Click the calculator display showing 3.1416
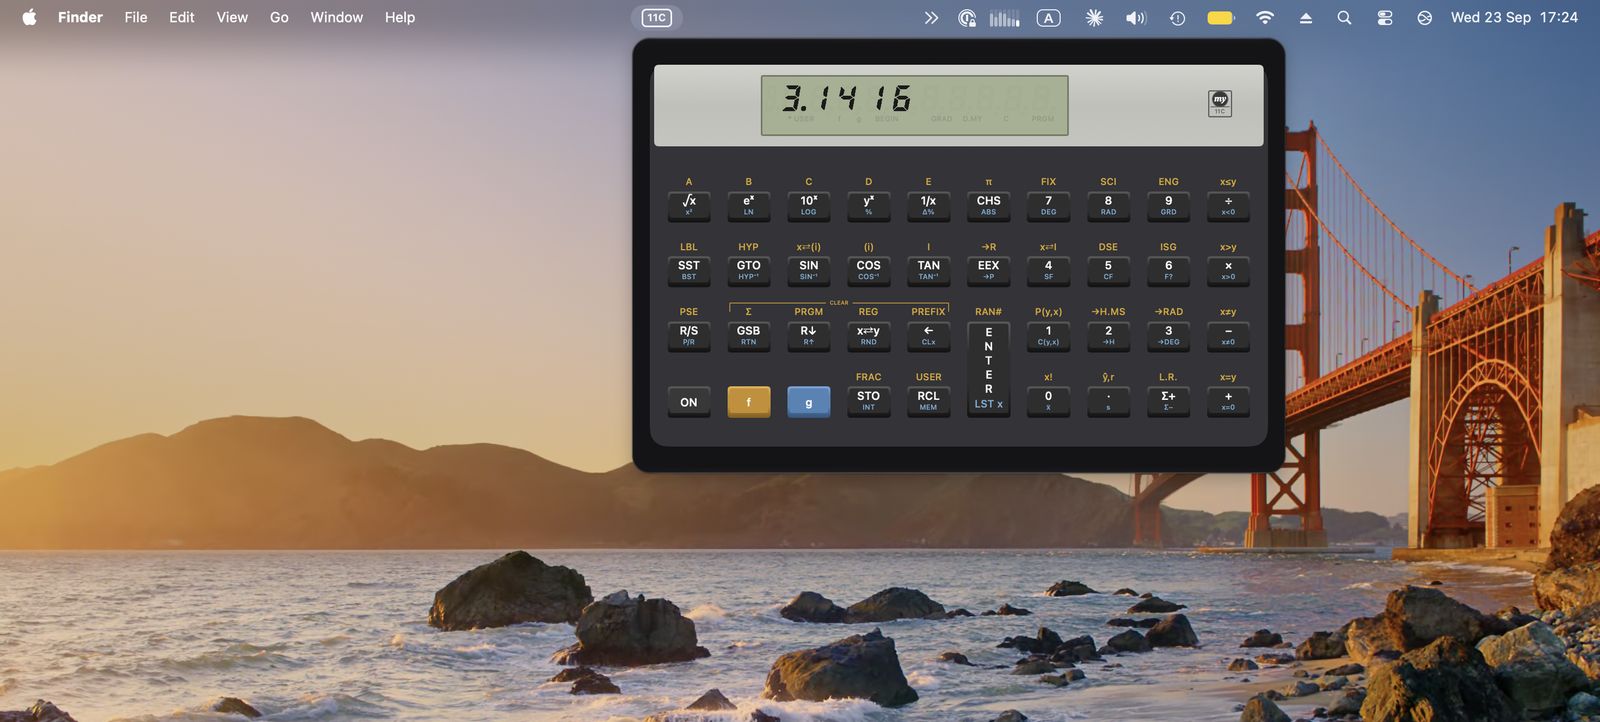Screen dimensions: 1600x722 pos(914,105)
